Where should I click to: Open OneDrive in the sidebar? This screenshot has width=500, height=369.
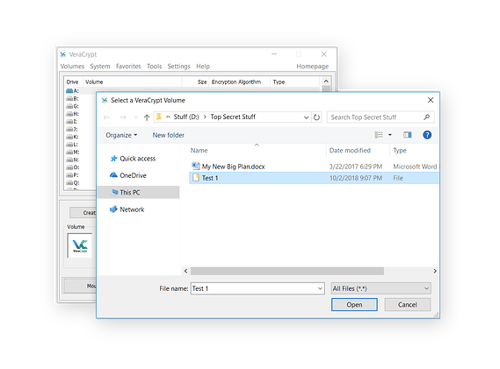pyautogui.click(x=128, y=175)
